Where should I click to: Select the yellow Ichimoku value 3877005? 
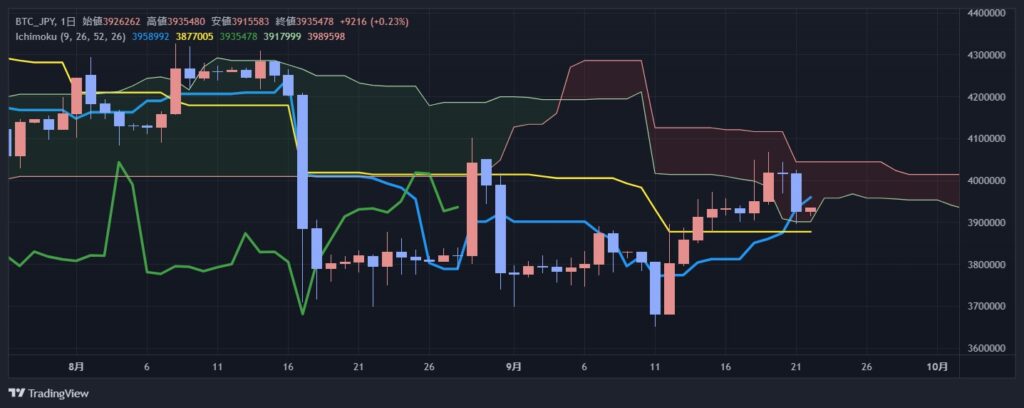(x=193, y=36)
